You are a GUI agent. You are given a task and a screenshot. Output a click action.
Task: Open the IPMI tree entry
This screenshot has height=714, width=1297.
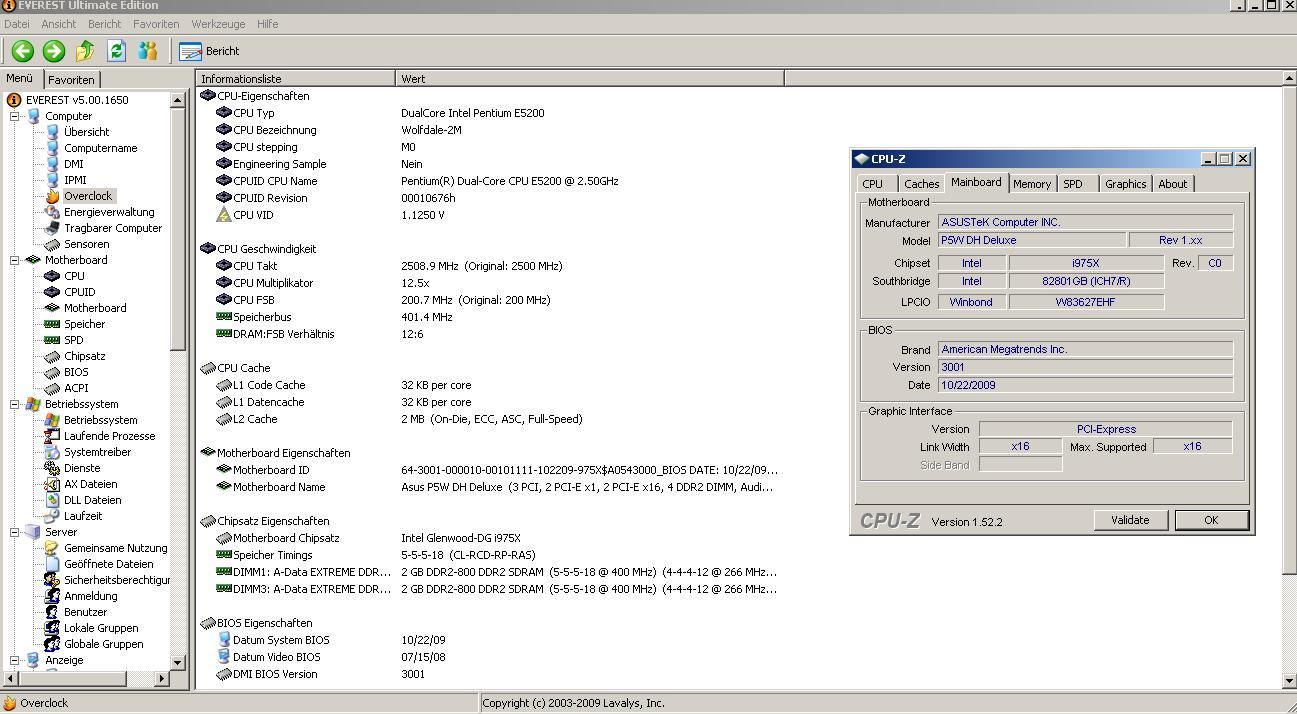click(x=74, y=180)
